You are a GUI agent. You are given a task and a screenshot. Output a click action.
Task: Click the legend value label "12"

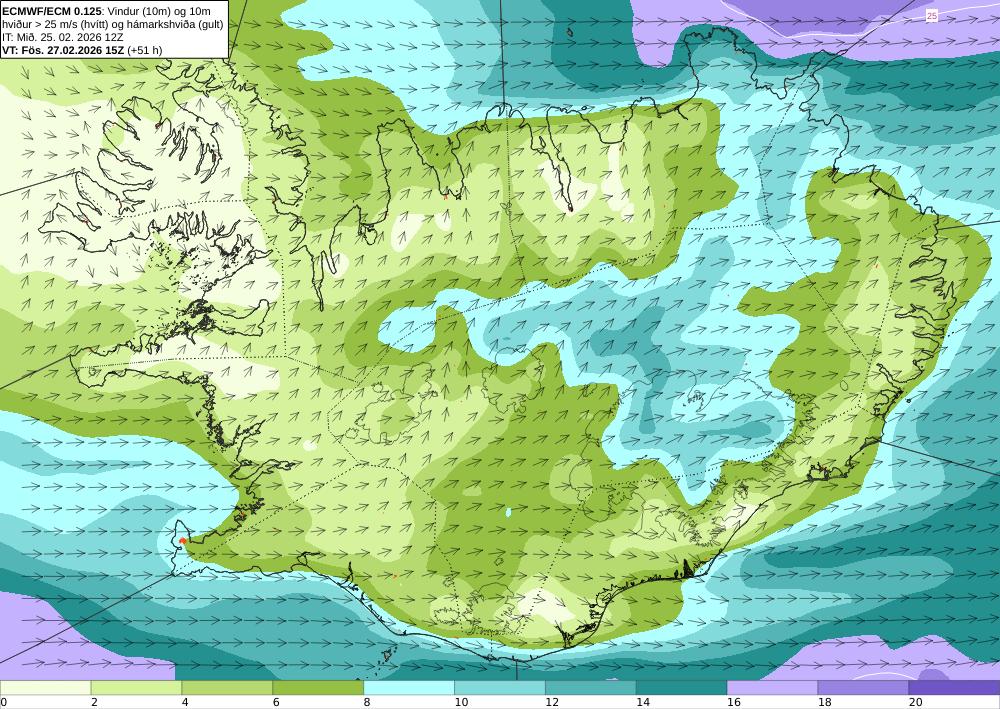pos(552,703)
